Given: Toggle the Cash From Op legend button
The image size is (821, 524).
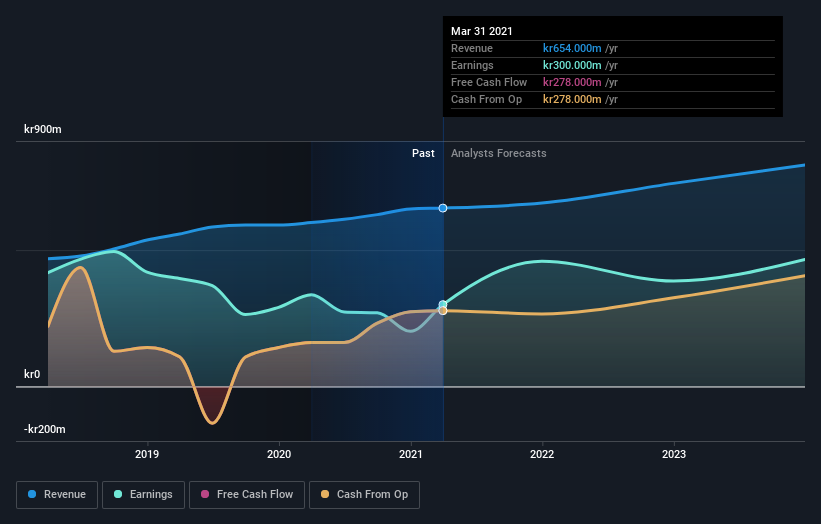Looking at the screenshot, I should tap(364, 495).
